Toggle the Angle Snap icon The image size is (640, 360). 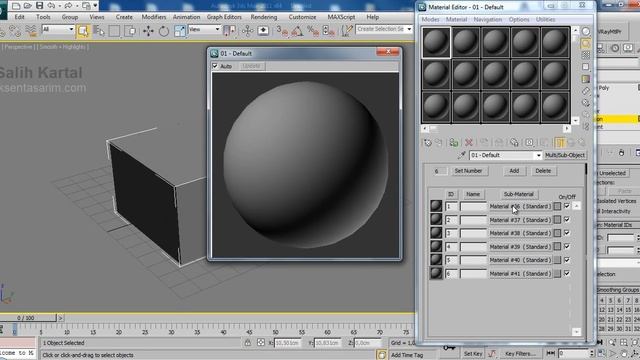[x=298, y=31]
